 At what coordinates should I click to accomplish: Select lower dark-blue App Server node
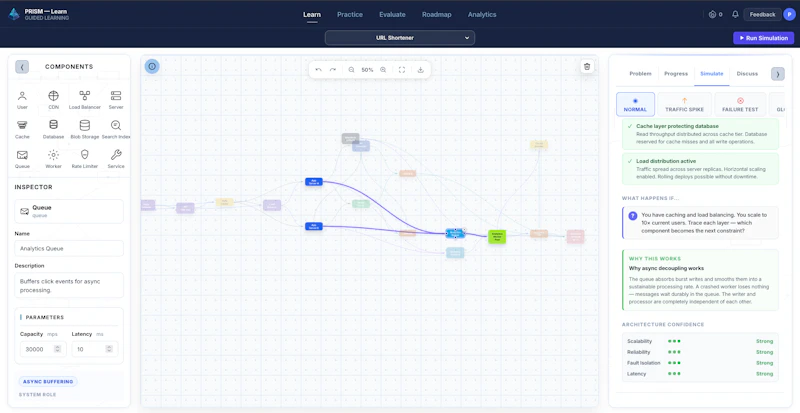coord(314,226)
